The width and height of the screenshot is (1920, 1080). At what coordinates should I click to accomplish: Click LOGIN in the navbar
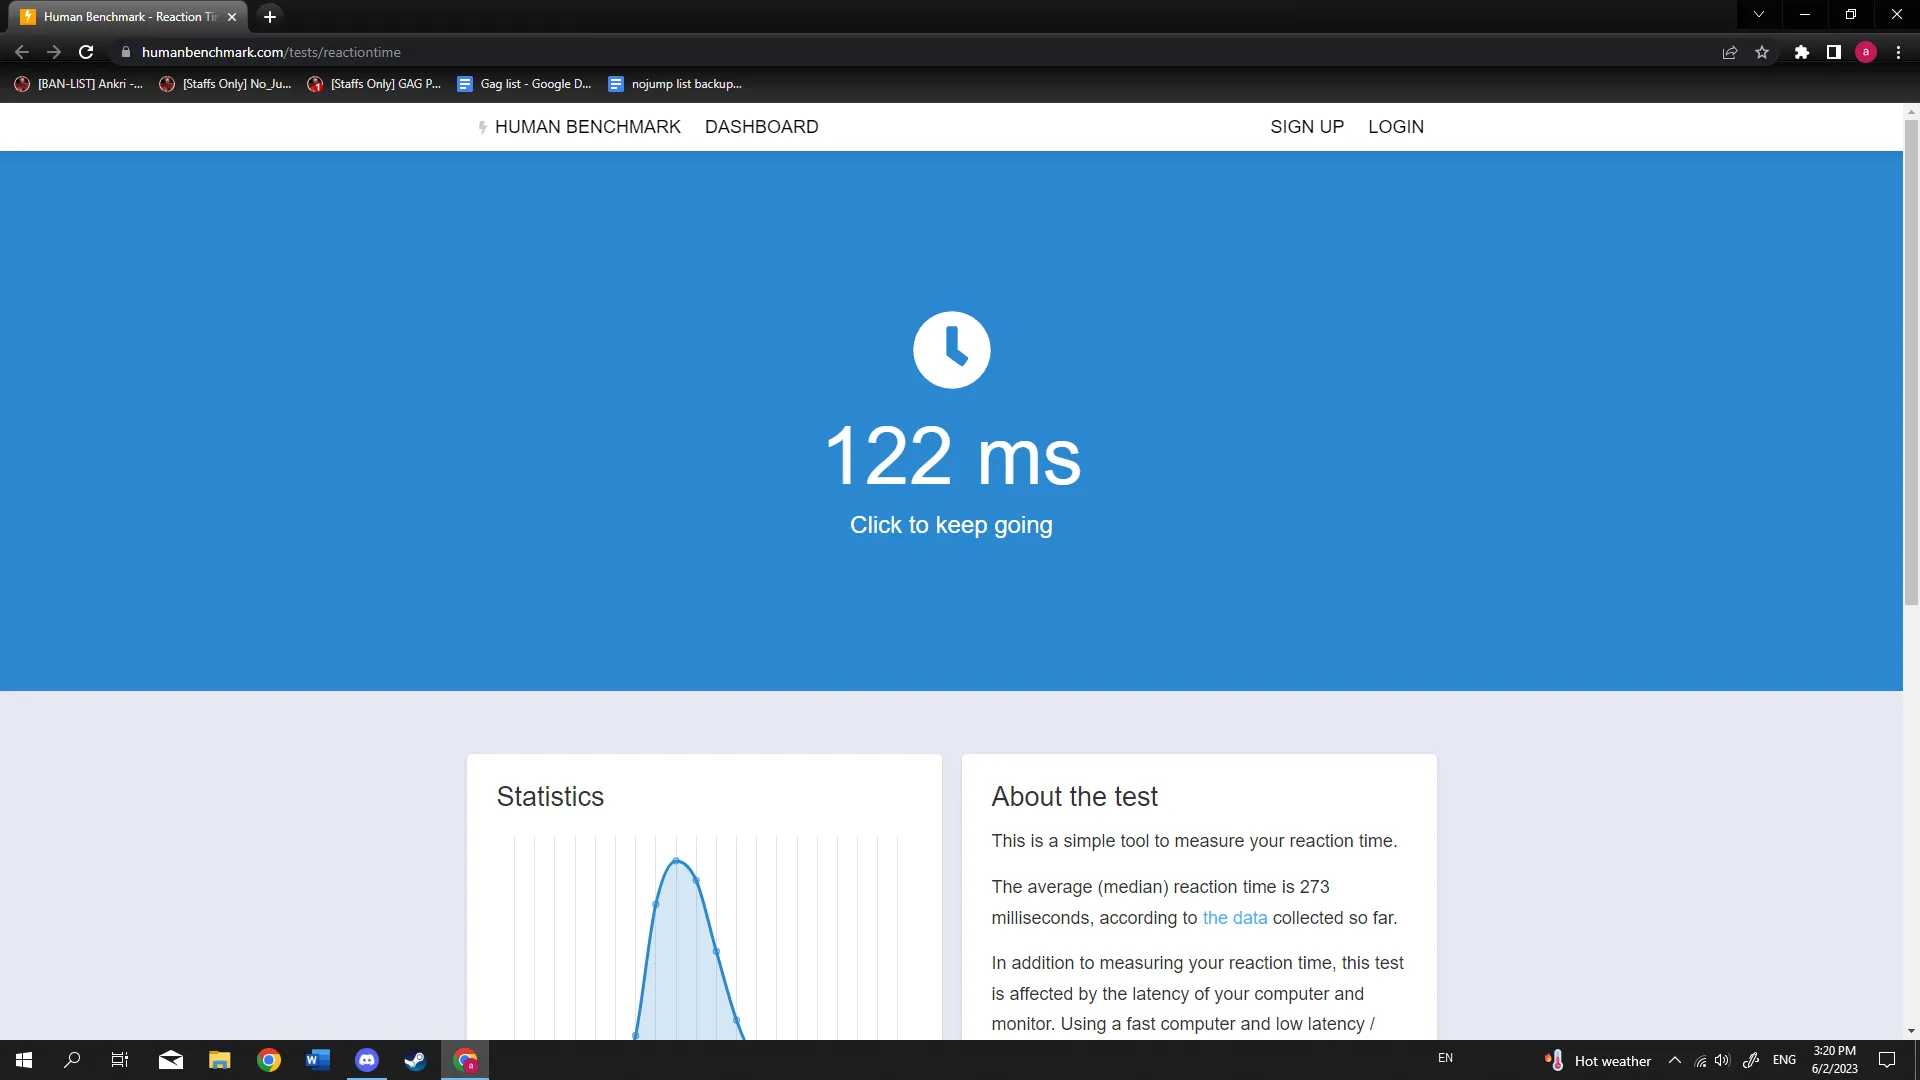coord(1396,127)
